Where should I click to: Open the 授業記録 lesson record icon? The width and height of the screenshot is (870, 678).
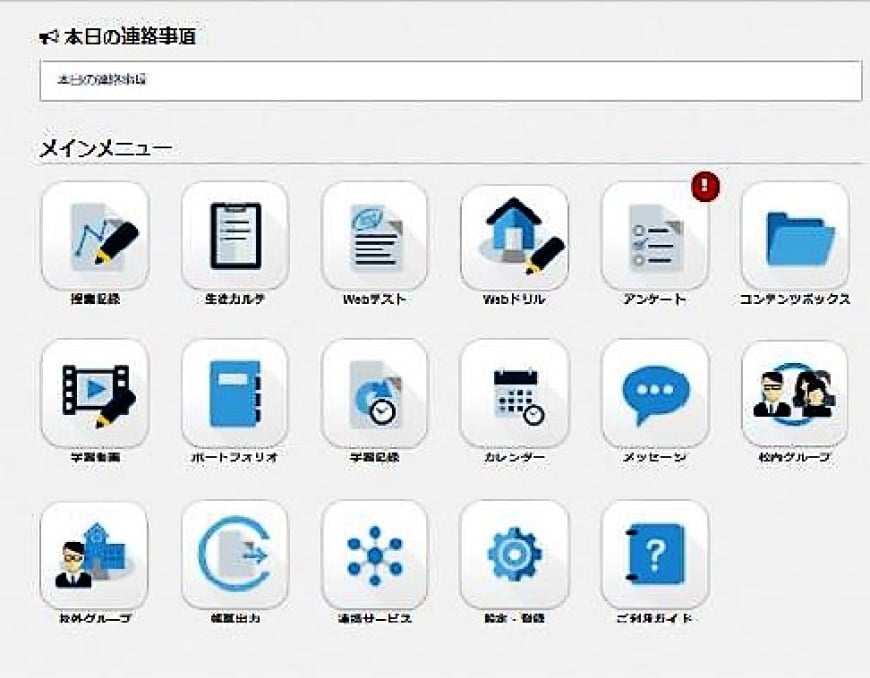click(95, 235)
